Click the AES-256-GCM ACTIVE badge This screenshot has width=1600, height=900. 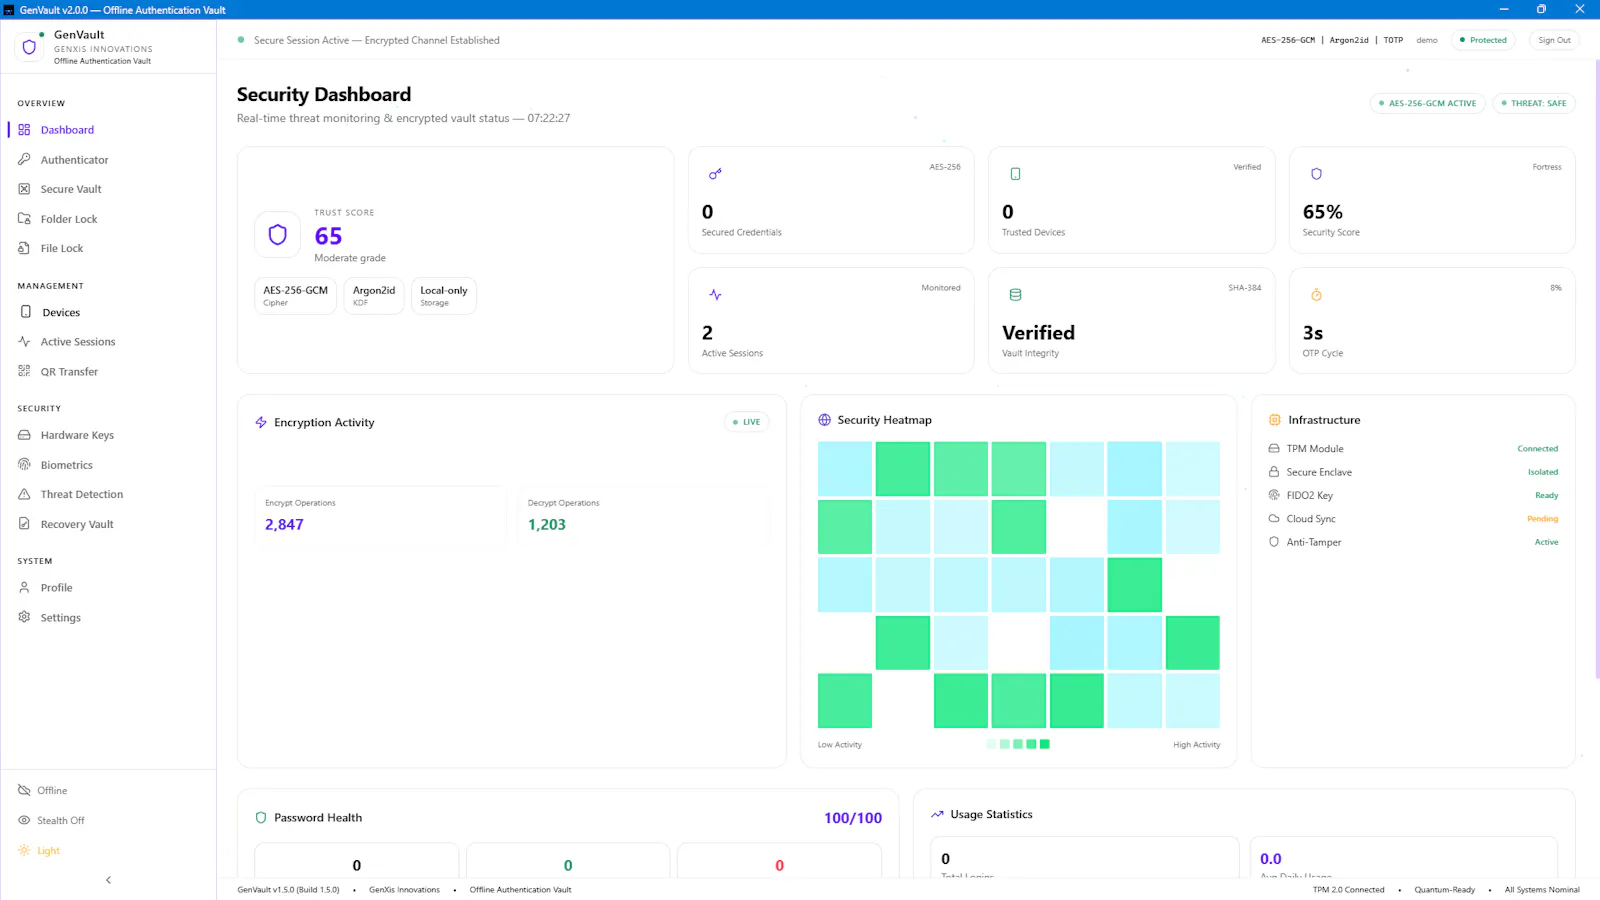click(1427, 103)
